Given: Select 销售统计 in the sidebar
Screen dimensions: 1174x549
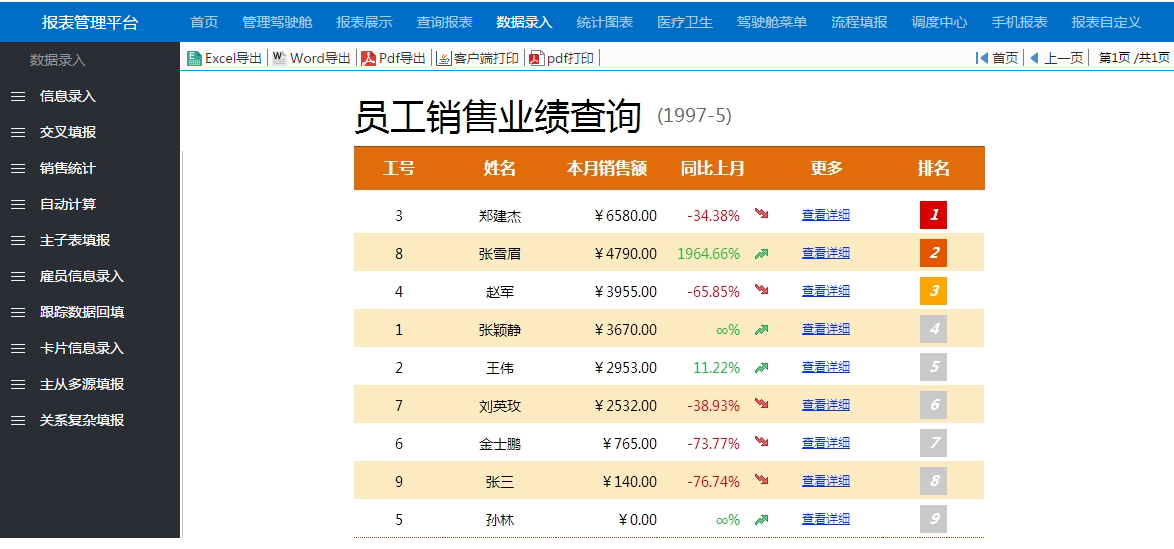Looking at the screenshot, I should [x=68, y=169].
